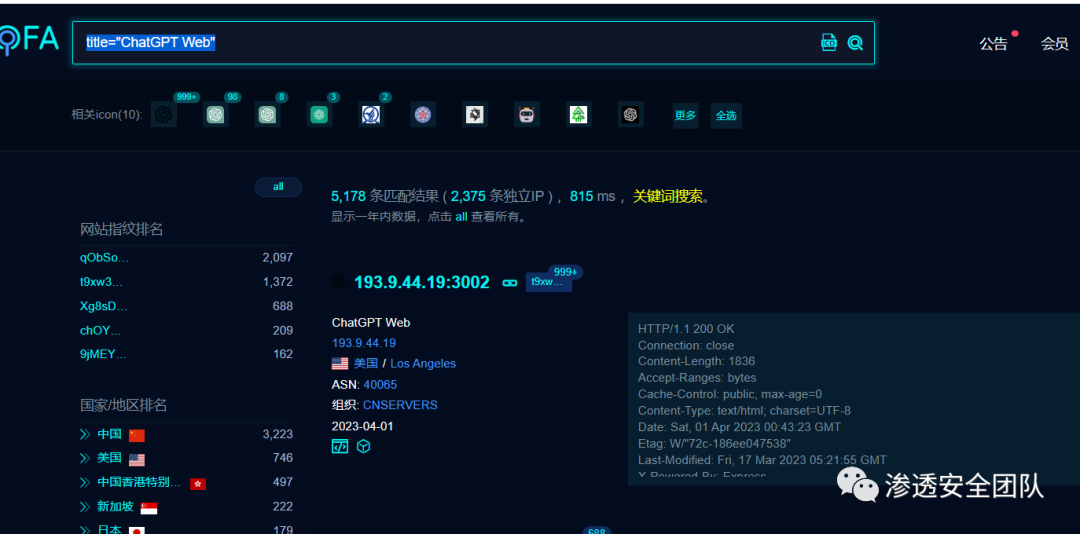The height and width of the screenshot is (534, 1080).
Task: Expand the 中国香港特别… row chevron
Action: (x=85, y=482)
